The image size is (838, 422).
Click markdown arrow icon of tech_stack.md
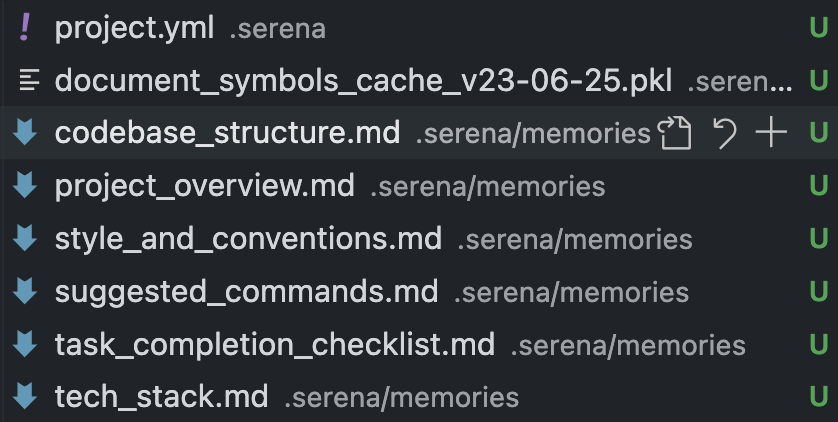pyautogui.click(x=26, y=397)
